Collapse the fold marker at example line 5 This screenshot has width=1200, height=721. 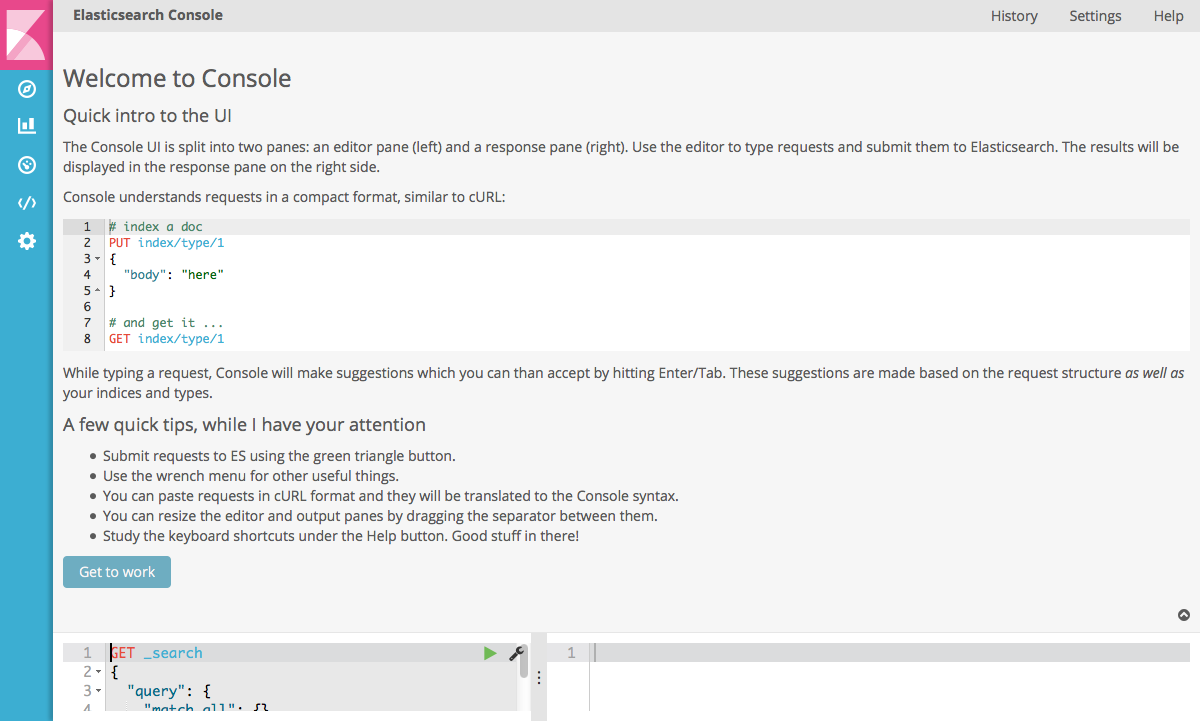click(x=97, y=291)
